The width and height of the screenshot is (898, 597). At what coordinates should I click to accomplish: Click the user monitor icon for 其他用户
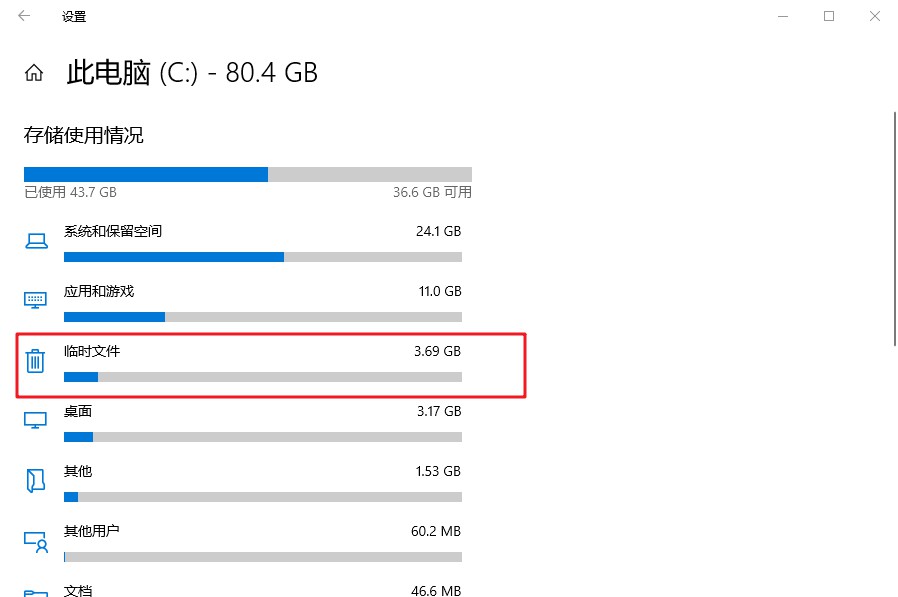pos(36,541)
